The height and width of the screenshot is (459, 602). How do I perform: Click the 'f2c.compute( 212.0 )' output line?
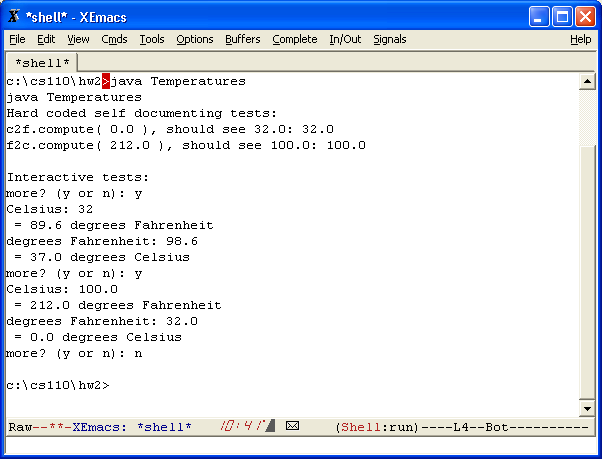(x=186, y=145)
